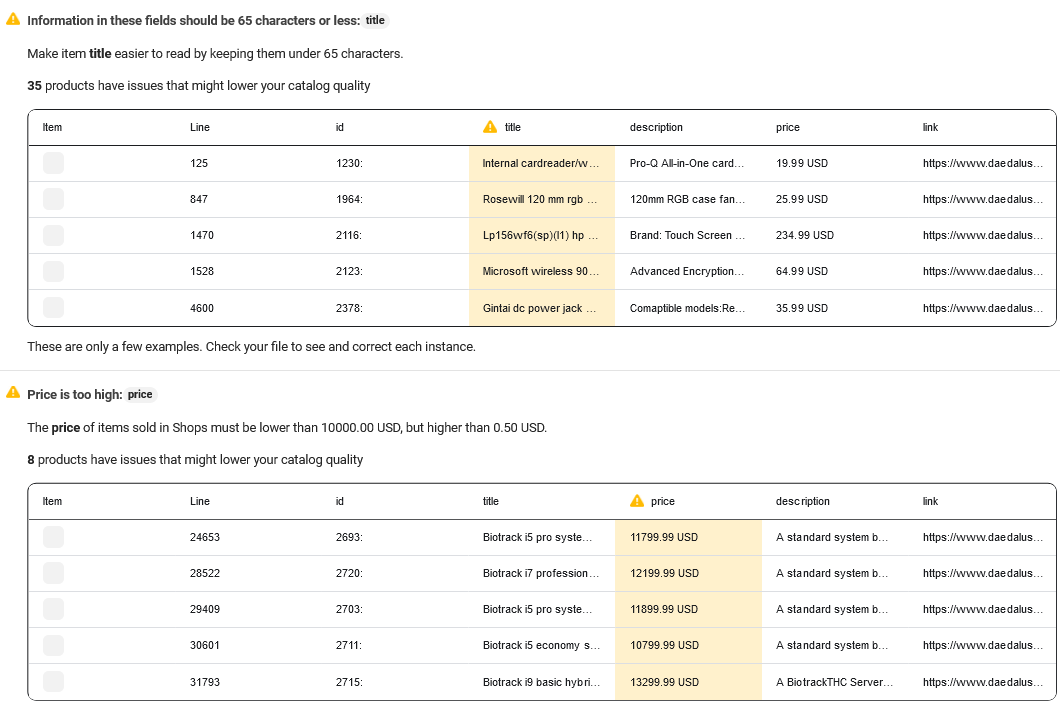Click the price tag beside Price is too high

pyautogui.click(x=140, y=394)
